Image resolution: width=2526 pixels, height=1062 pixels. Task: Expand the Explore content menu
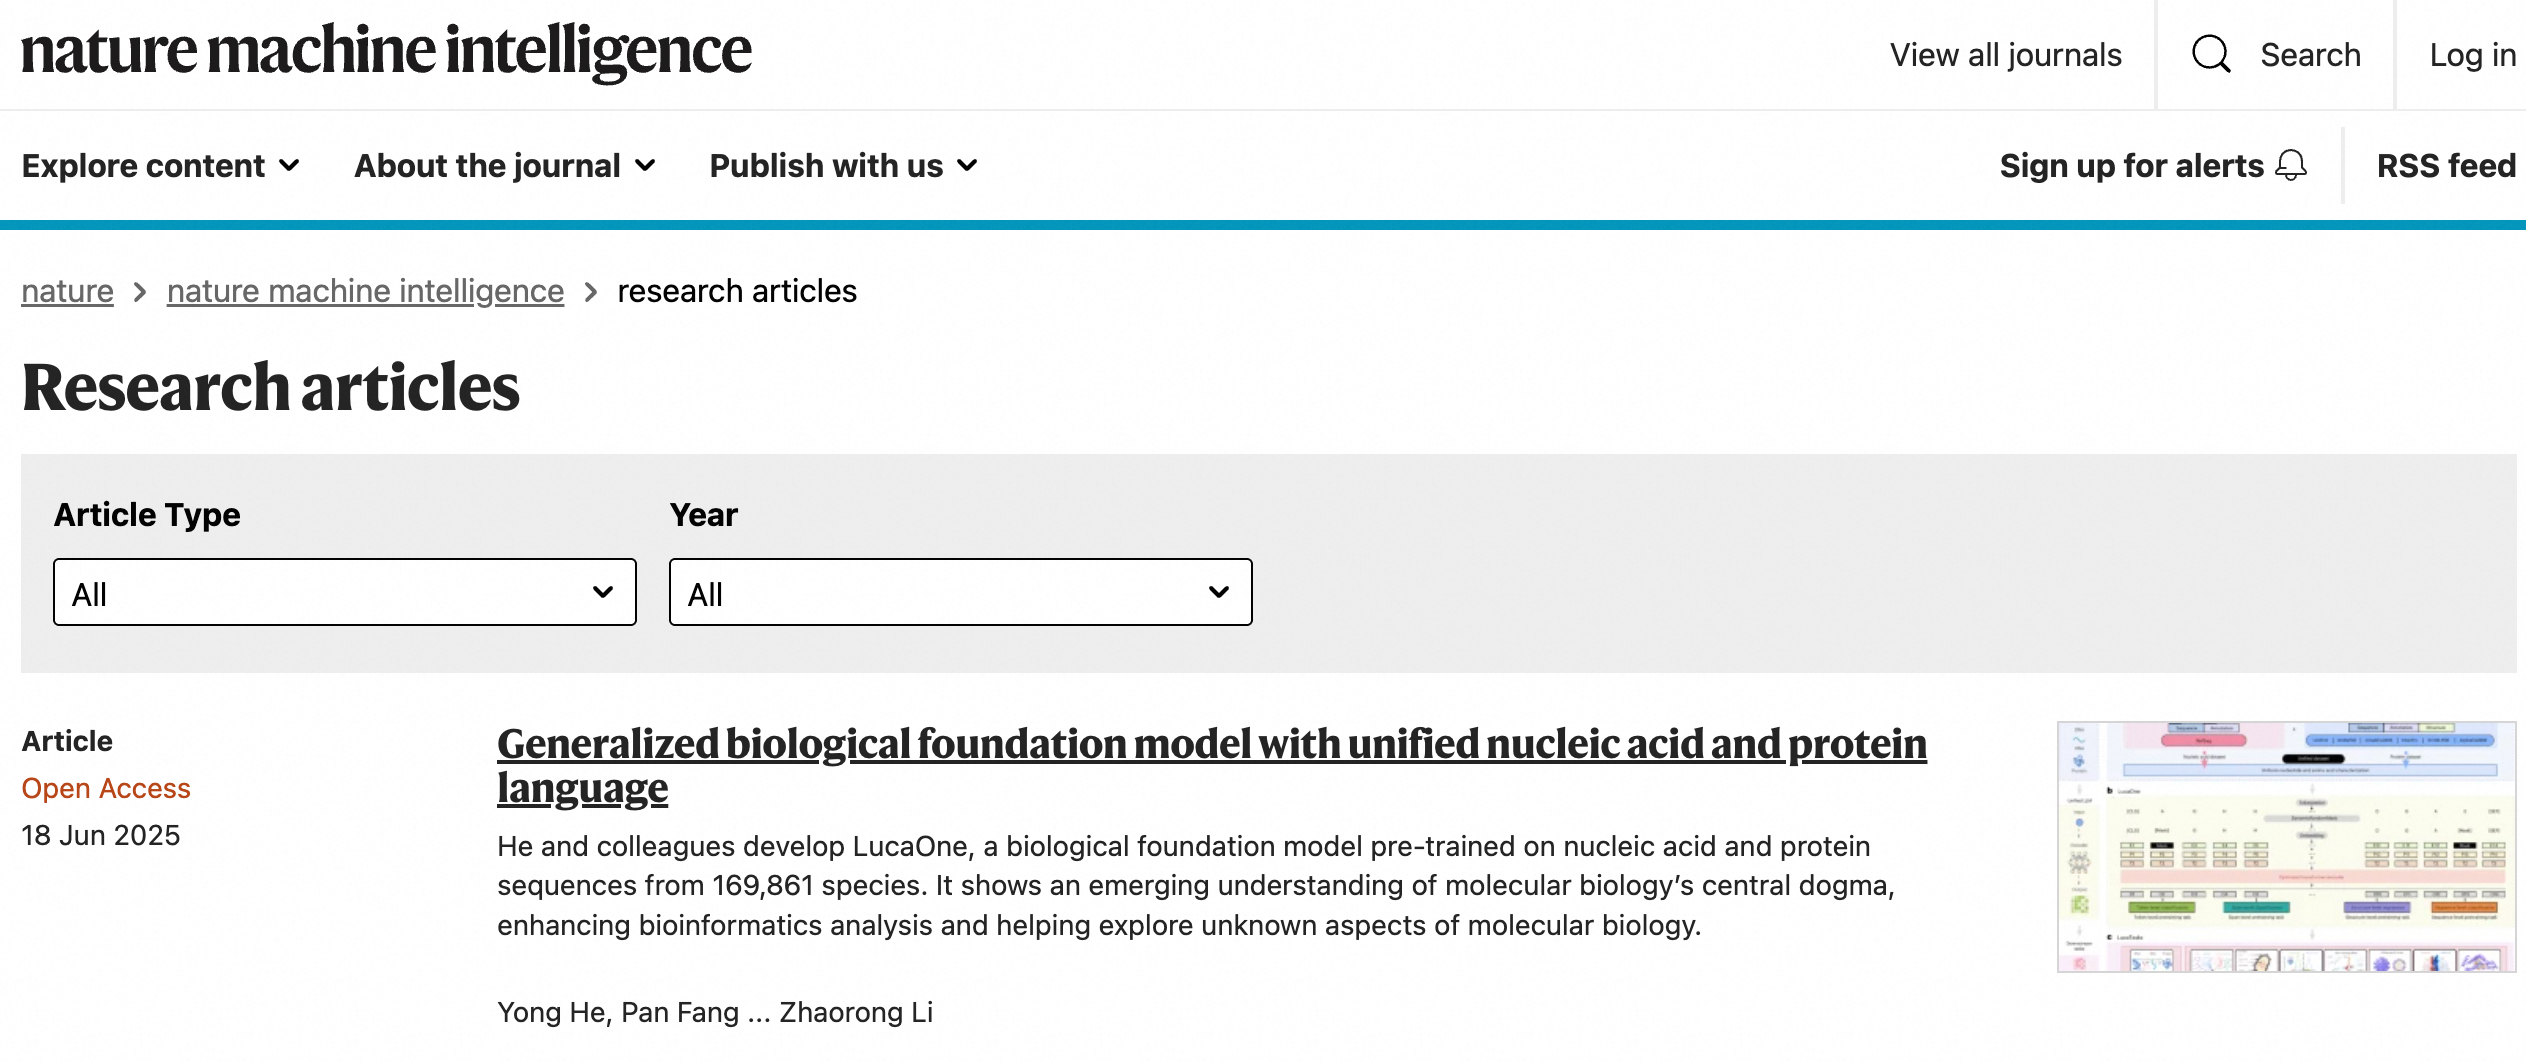pyautogui.click(x=144, y=165)
